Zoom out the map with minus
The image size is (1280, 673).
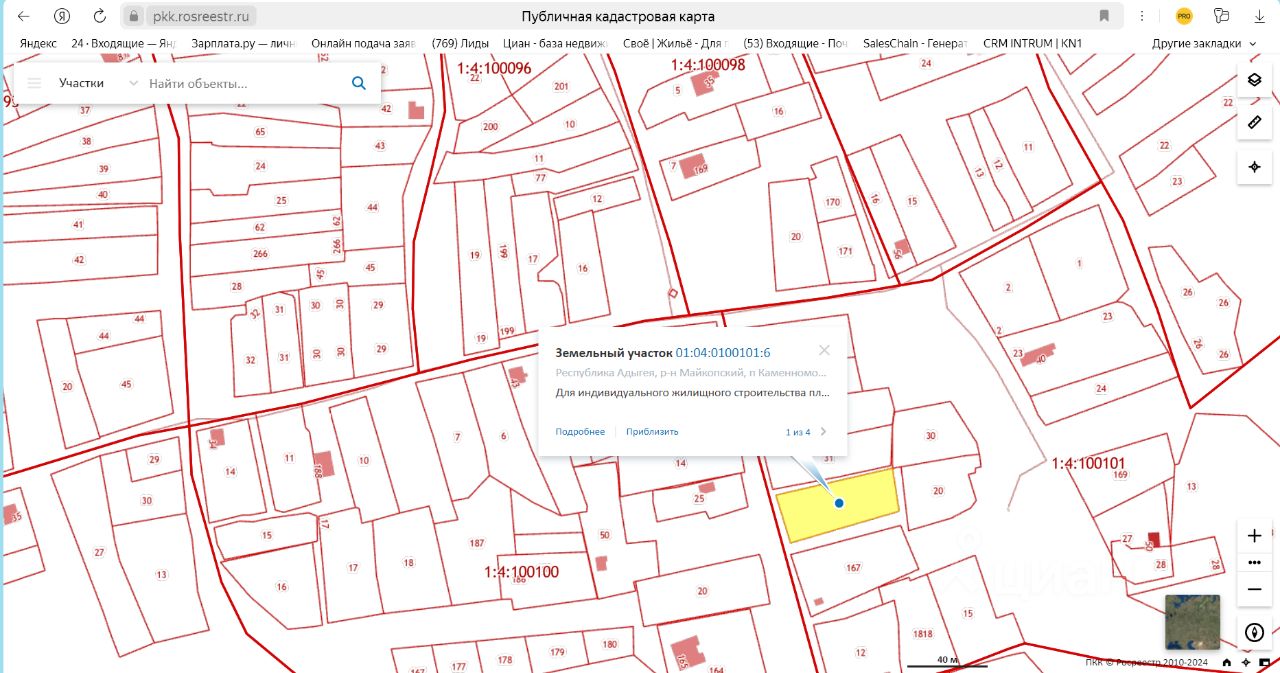[1254, 590]
